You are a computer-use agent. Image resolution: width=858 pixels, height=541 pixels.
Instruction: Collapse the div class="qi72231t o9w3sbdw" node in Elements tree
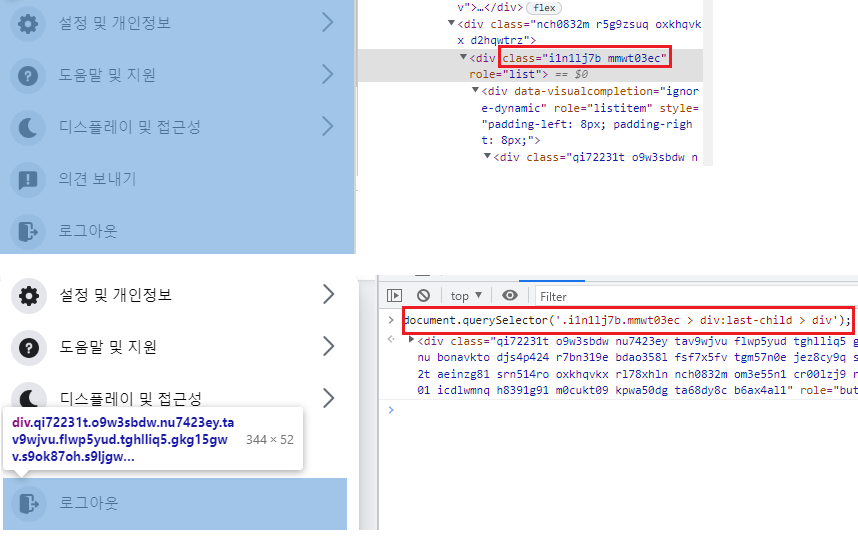(x=488, y=156)
